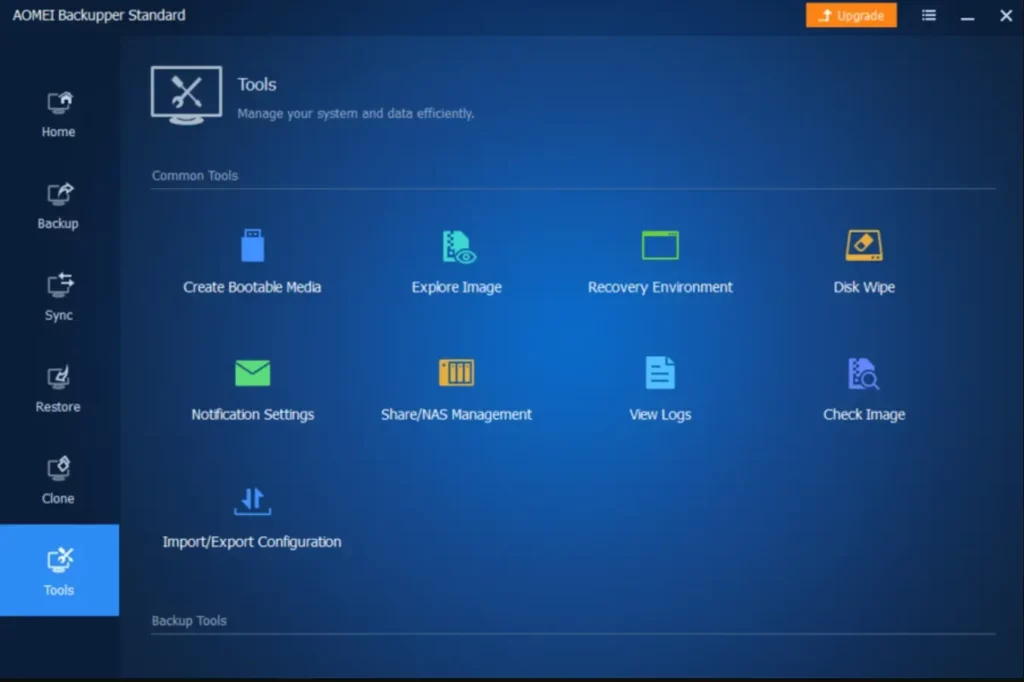Open Notification Settings envelope icon
Image resolution: width=1024 pixels, height=682 pixels.
pyautogui.click(x=253, y=373)
